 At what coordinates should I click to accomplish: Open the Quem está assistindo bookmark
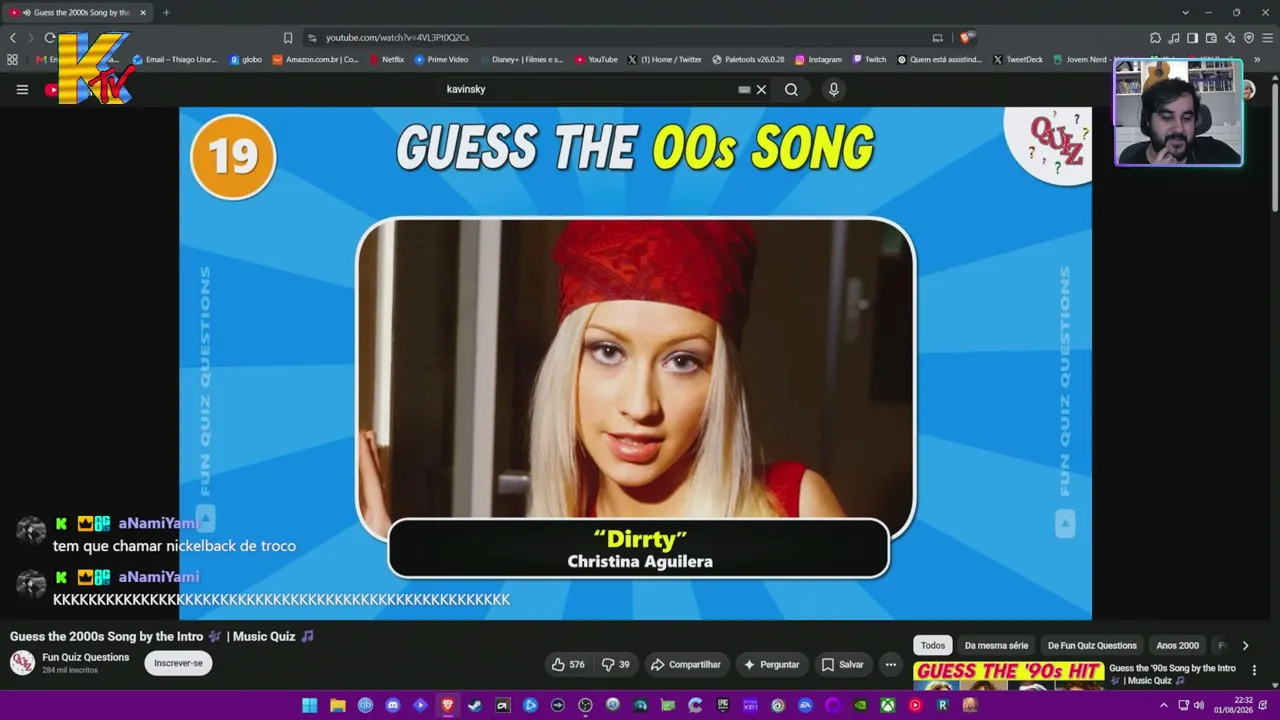coord(940,60)
